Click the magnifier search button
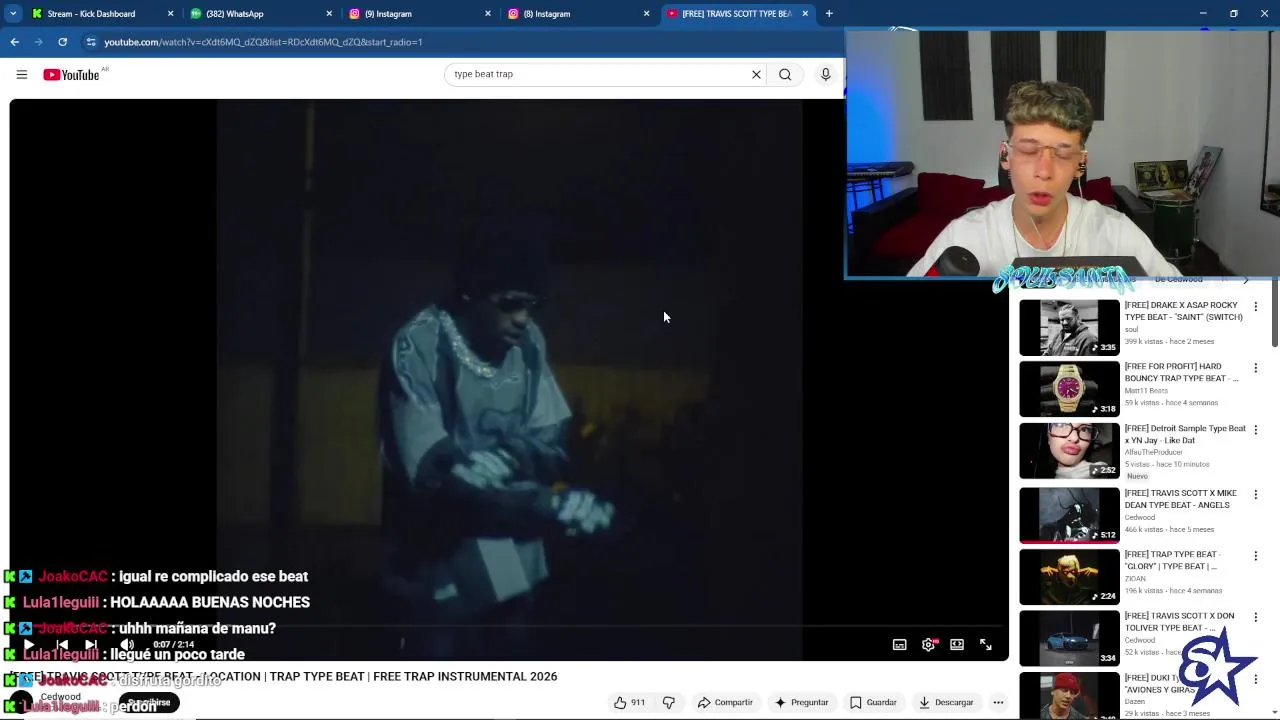This screenshot has width=1280, height=720. (785, 74)
